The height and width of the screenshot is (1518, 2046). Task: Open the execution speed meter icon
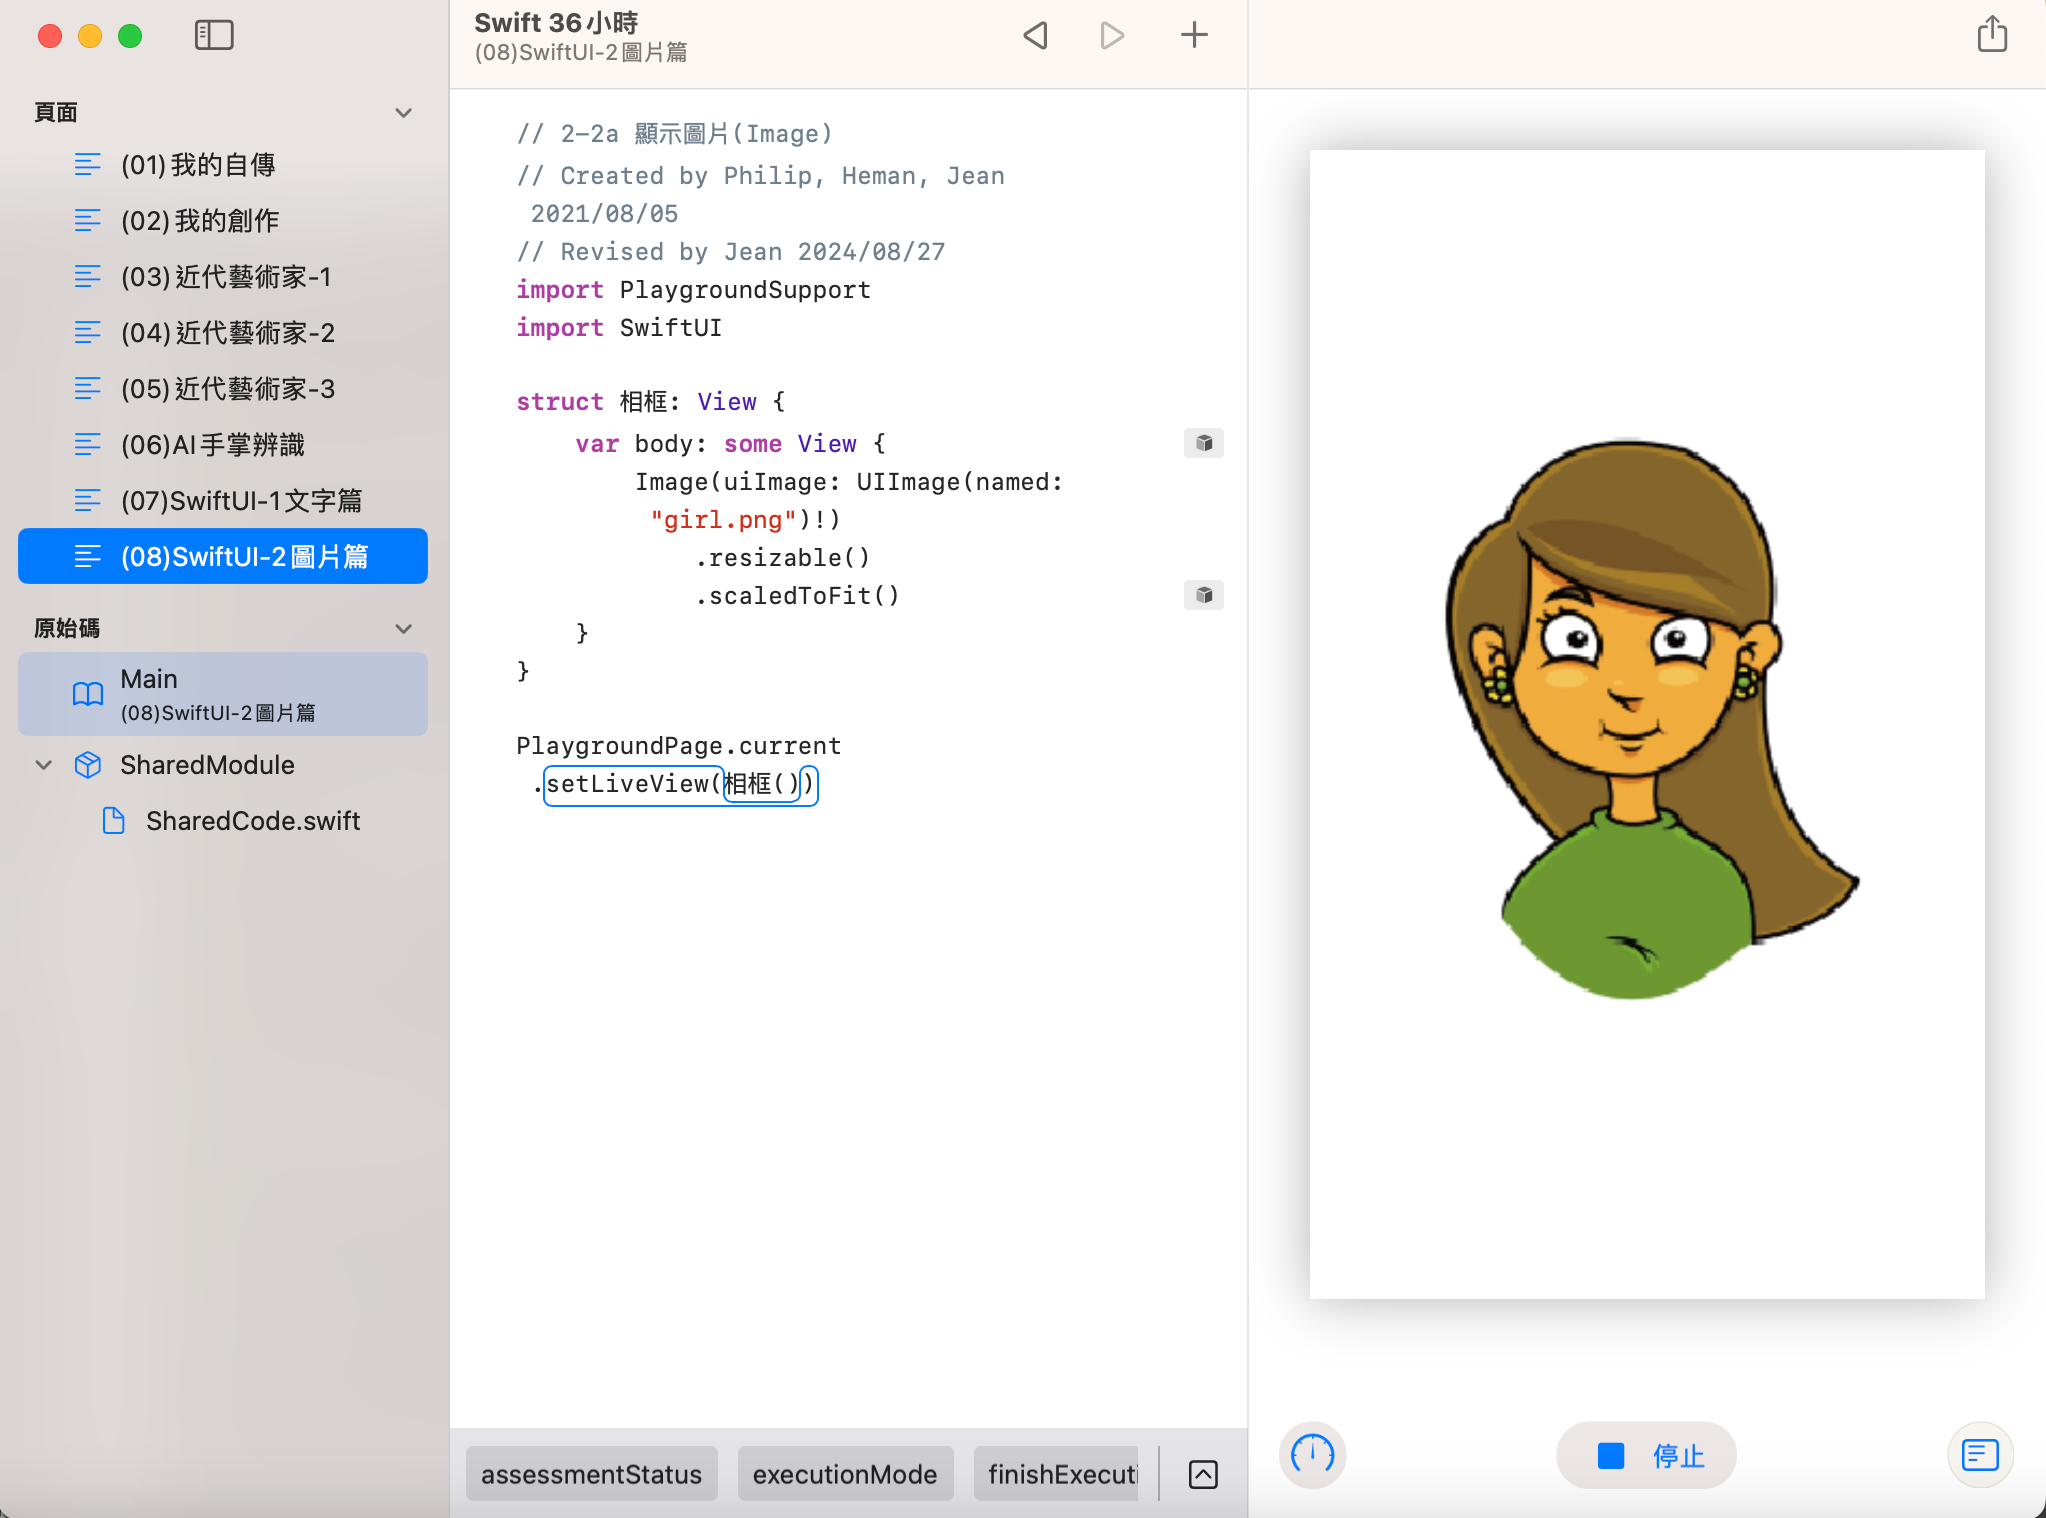[x=1312, y=1454]
